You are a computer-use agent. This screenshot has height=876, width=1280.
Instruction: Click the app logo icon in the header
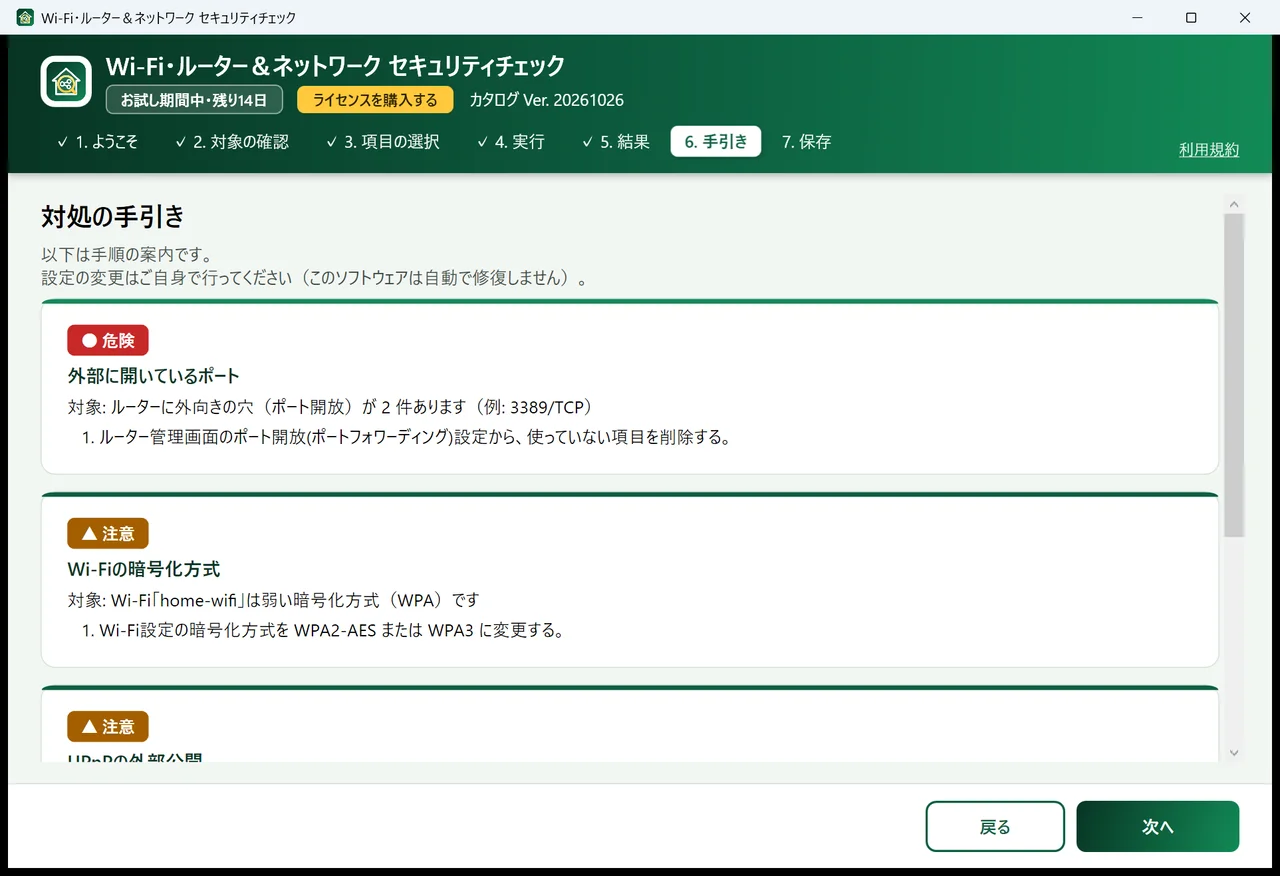pos(67,81)
